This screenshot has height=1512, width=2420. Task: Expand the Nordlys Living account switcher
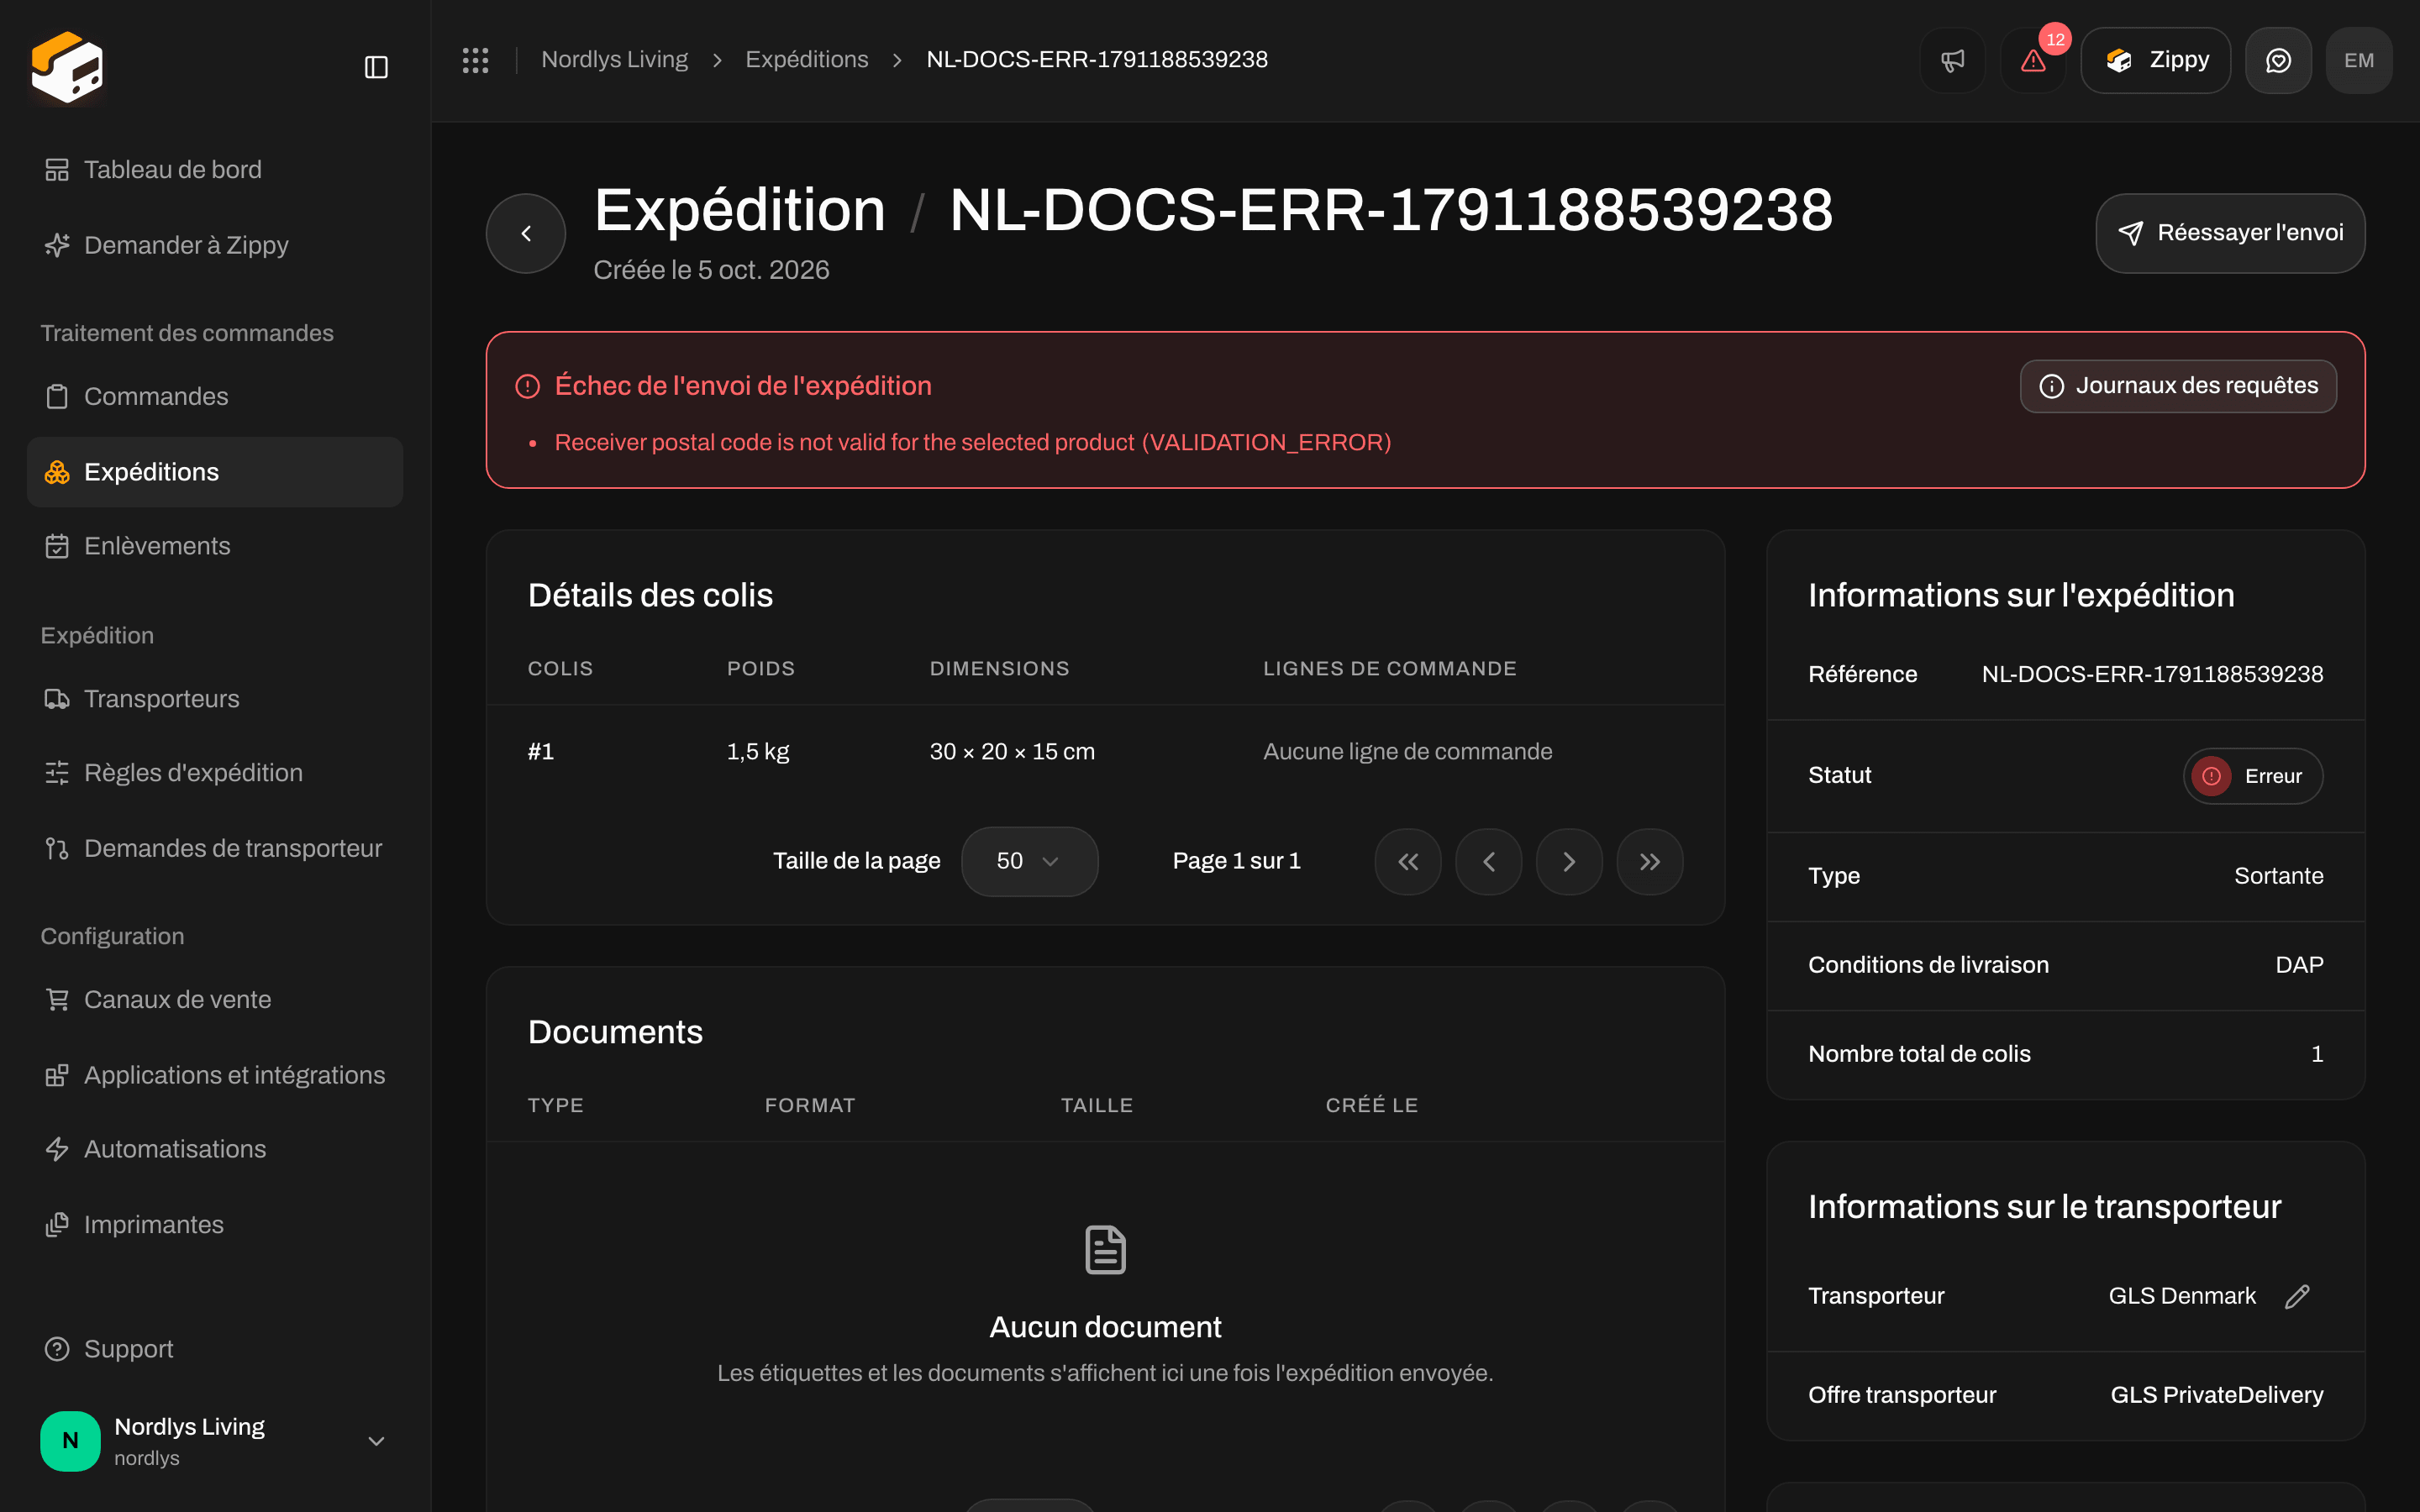click(x=215, y=1441)
